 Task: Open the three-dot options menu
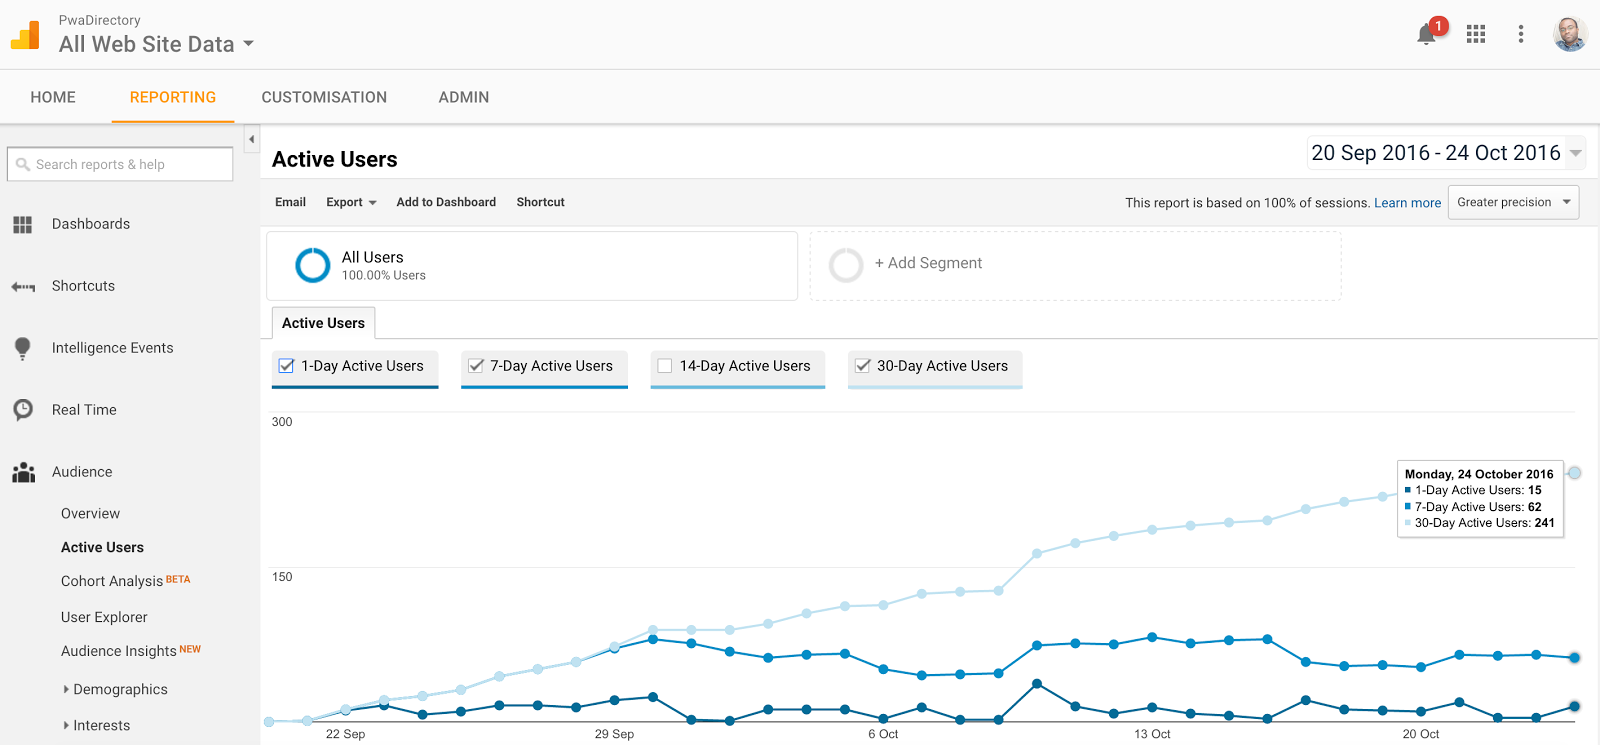click(1521, 34)
